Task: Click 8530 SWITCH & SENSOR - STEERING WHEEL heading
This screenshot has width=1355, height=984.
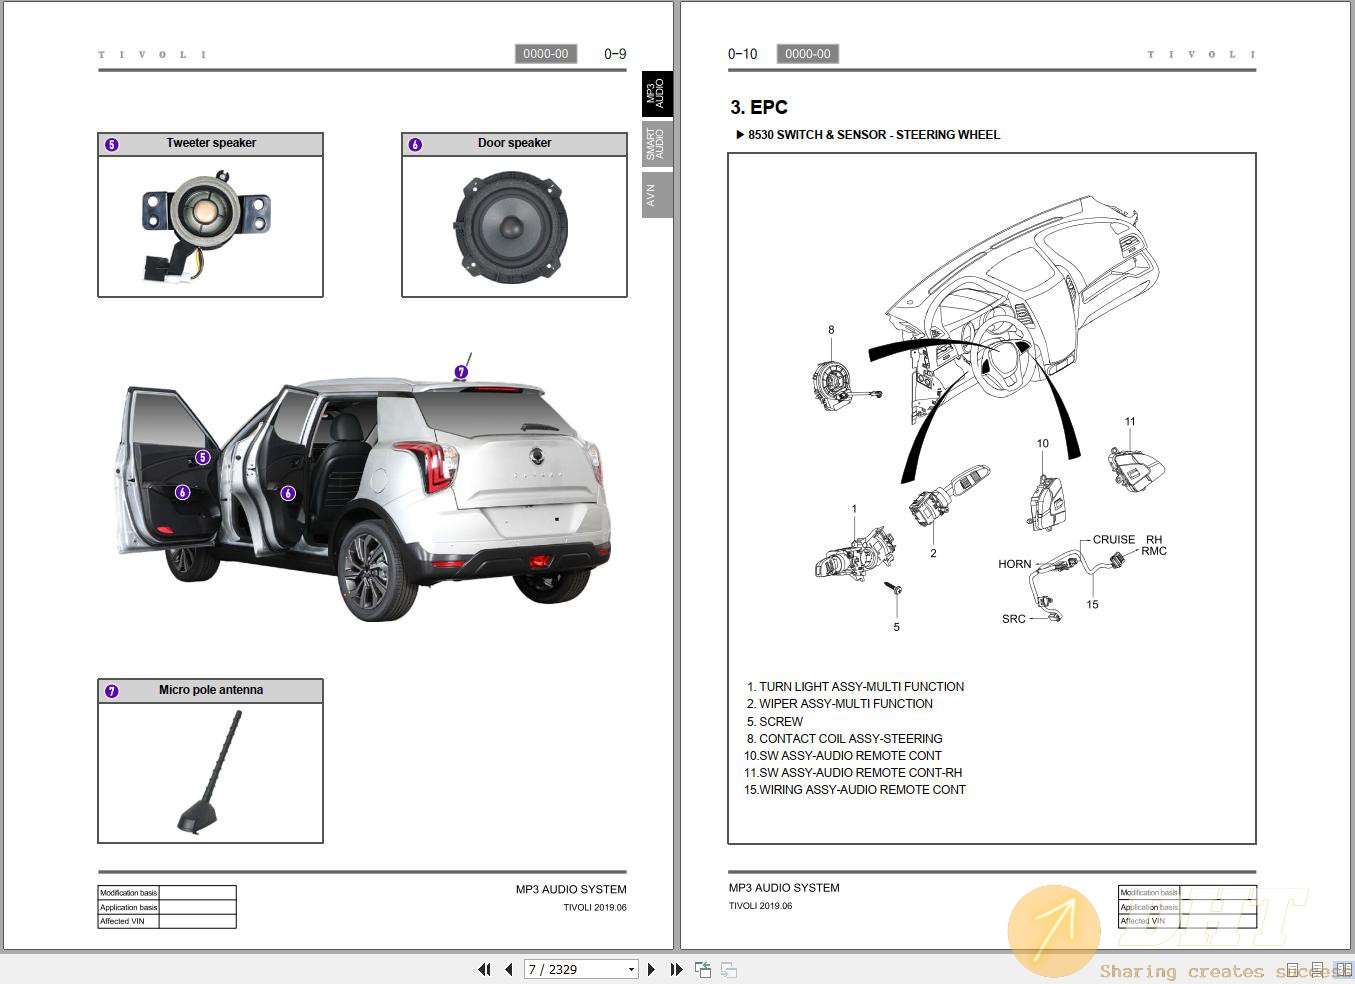Action: coord(874,134)
